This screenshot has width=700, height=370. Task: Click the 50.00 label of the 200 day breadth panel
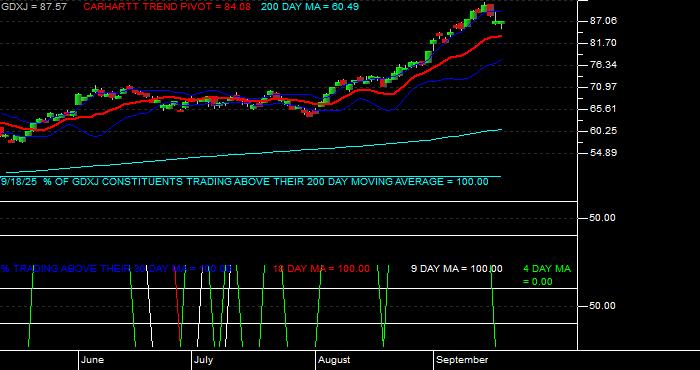click(x=603, y=218)
